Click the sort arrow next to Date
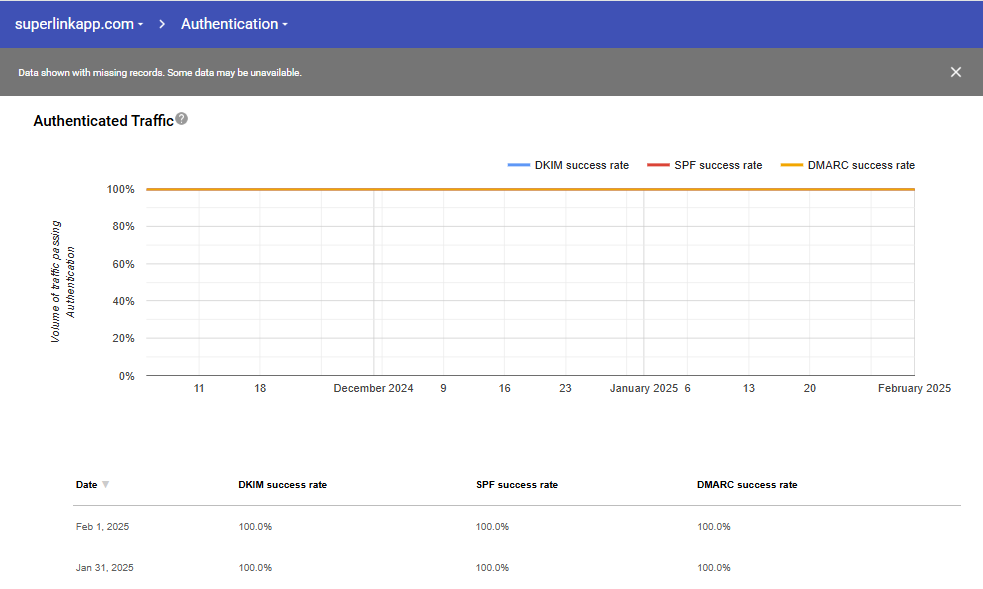983x589 pixels. coord(106,485)
